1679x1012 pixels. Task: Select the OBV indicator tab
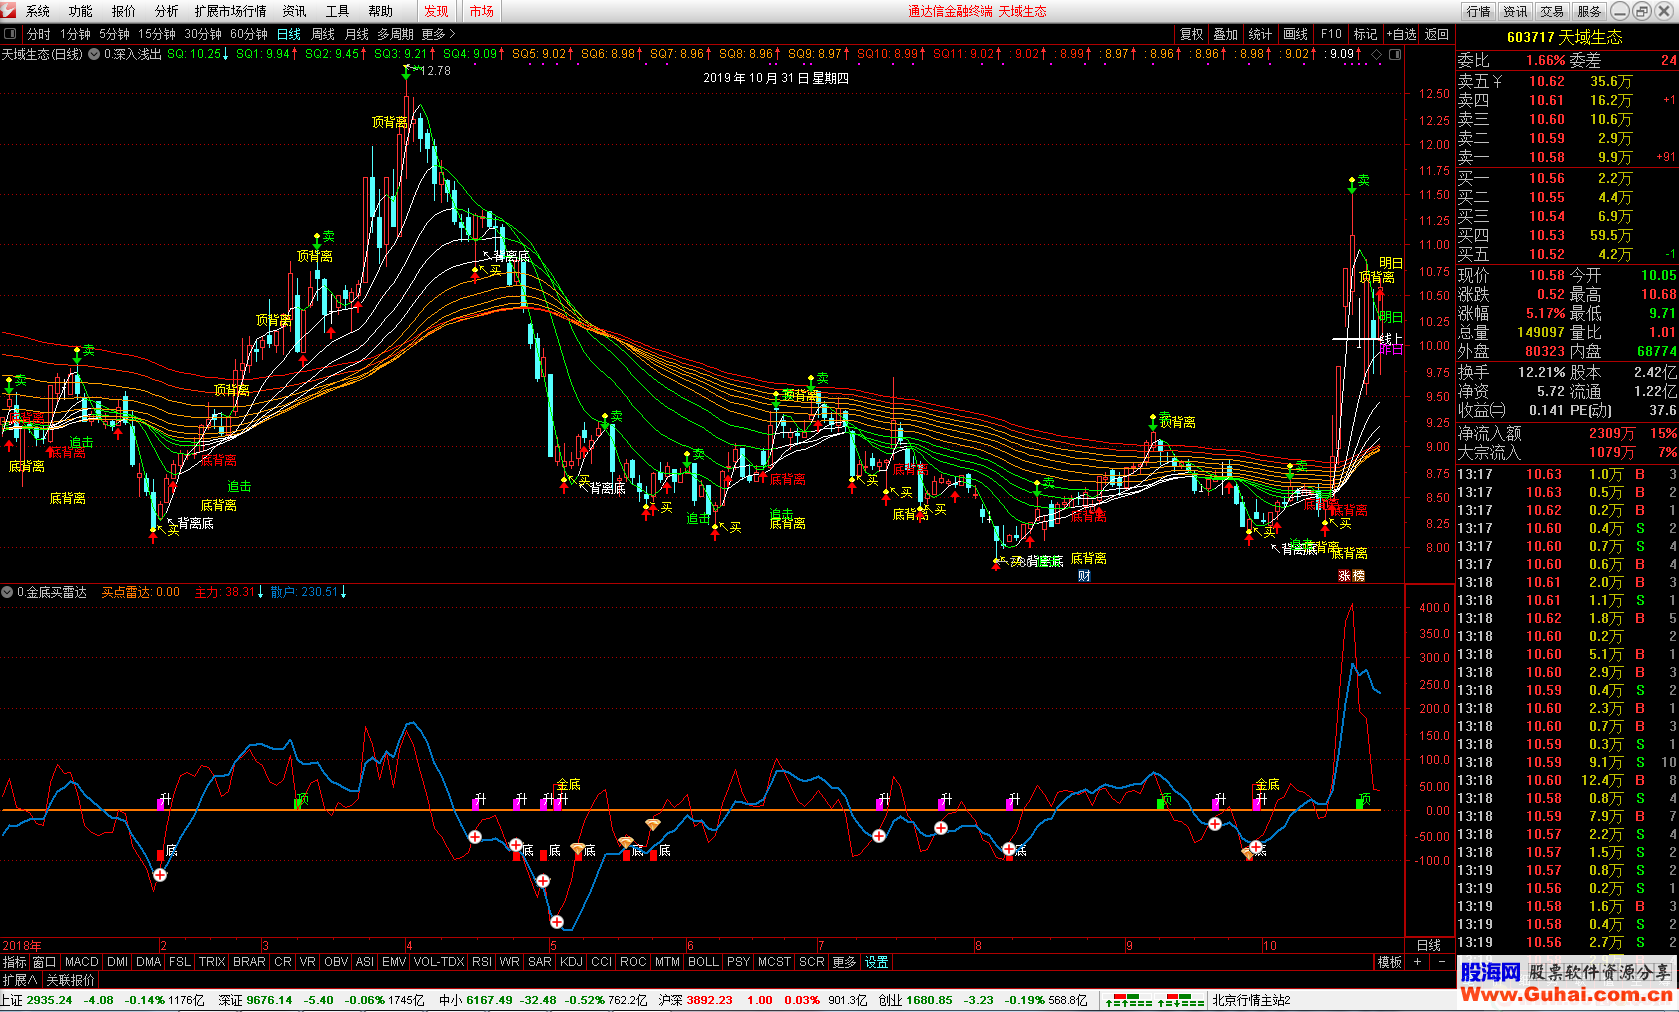click(336, 962)
